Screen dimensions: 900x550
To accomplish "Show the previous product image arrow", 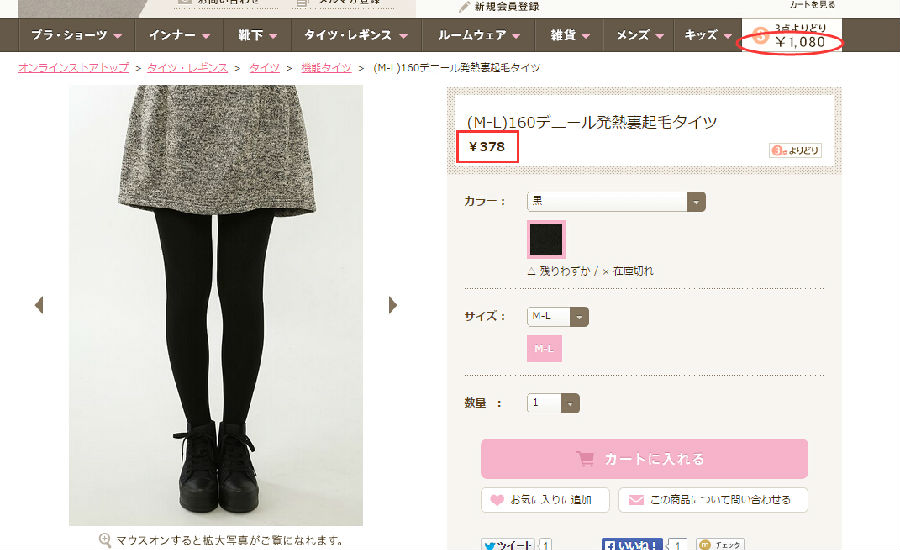I will 39,305.
